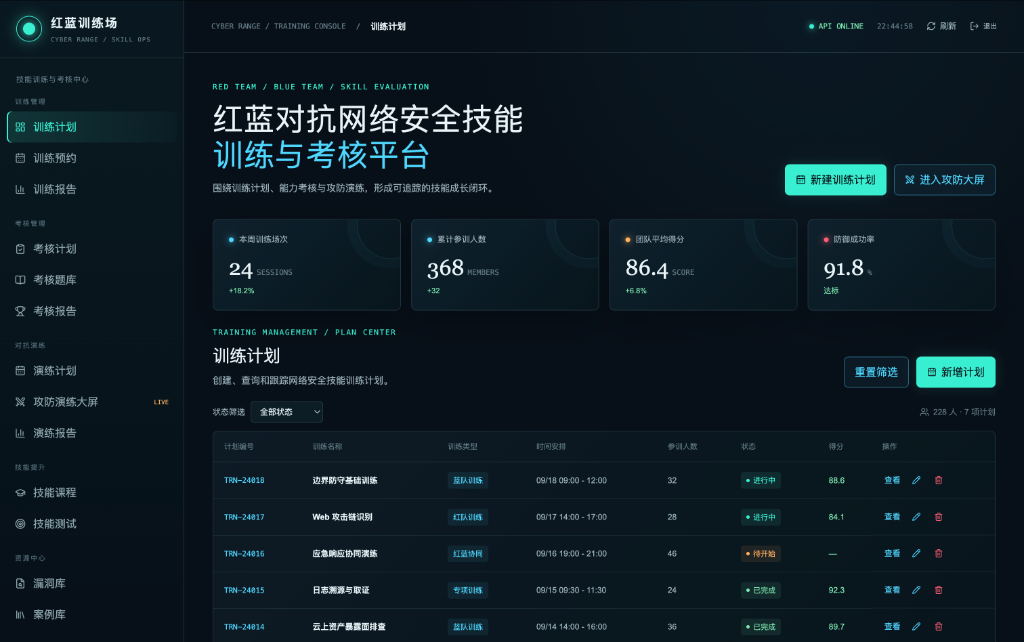The image size is (1024, 642).
Task: Click plan ID TRN-24014
Action: 244,627
